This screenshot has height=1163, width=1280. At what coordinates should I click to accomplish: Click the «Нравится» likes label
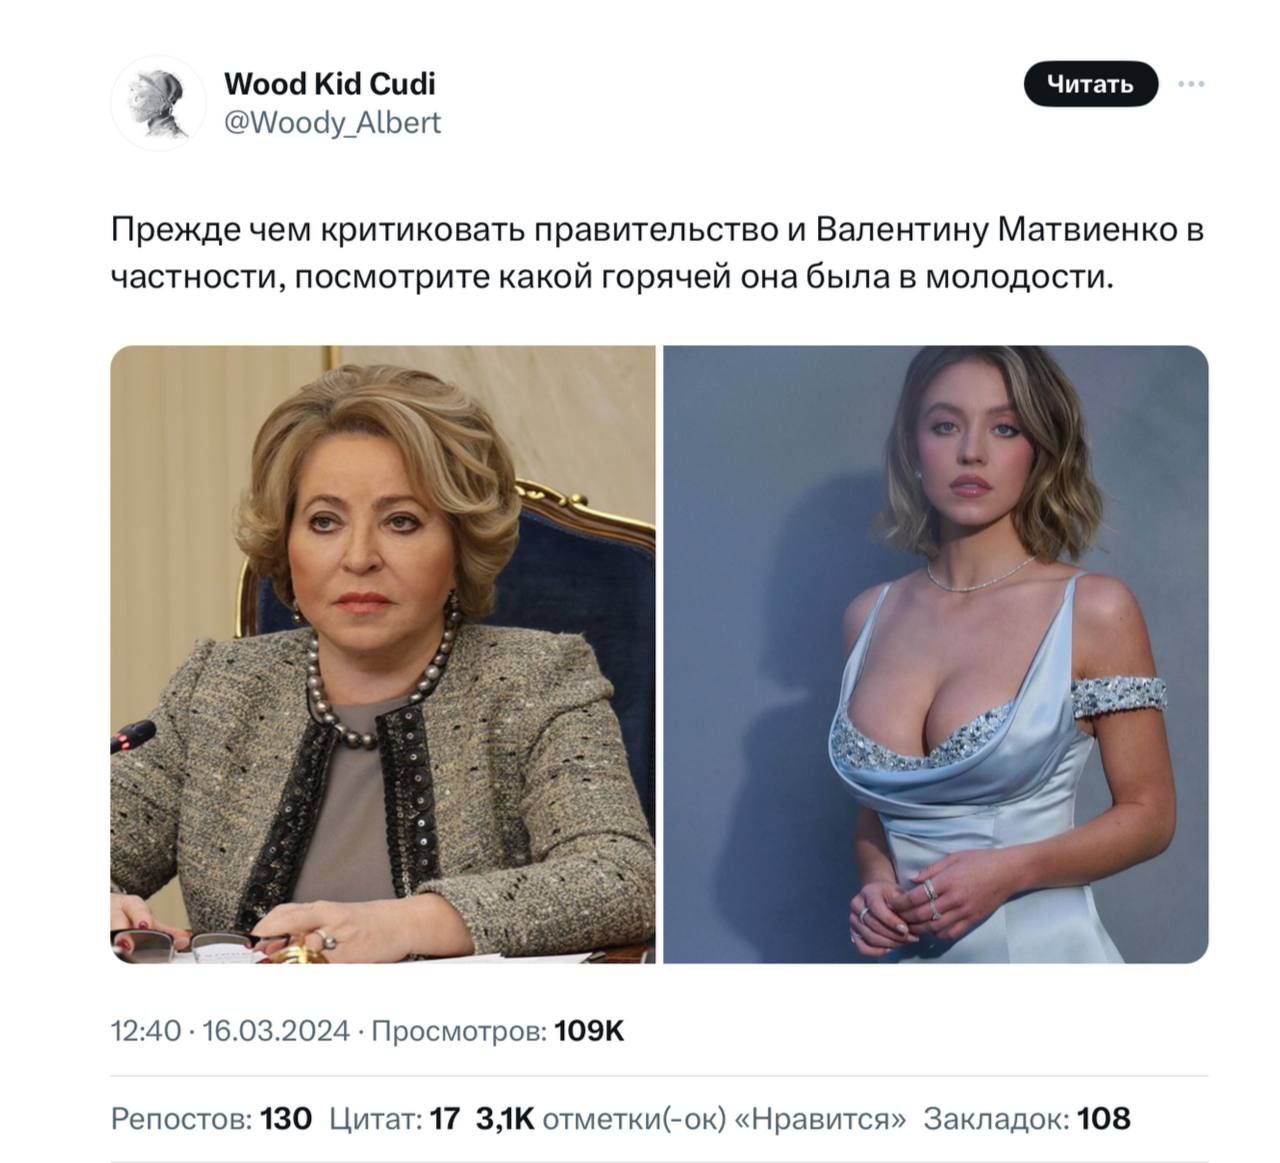(821, 1118)
